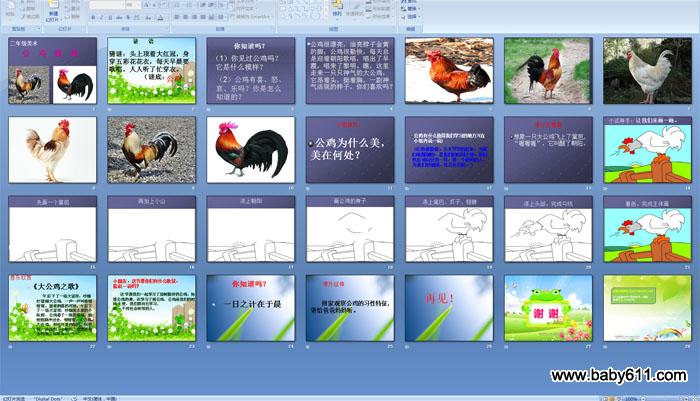Select slide 1 title slide with two roosters

[52, 71]
